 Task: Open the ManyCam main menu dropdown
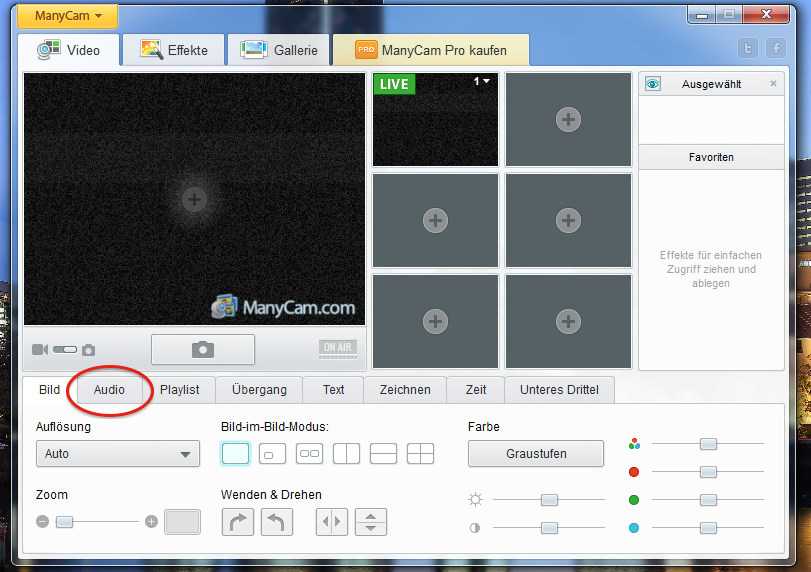tap(68, 16)
